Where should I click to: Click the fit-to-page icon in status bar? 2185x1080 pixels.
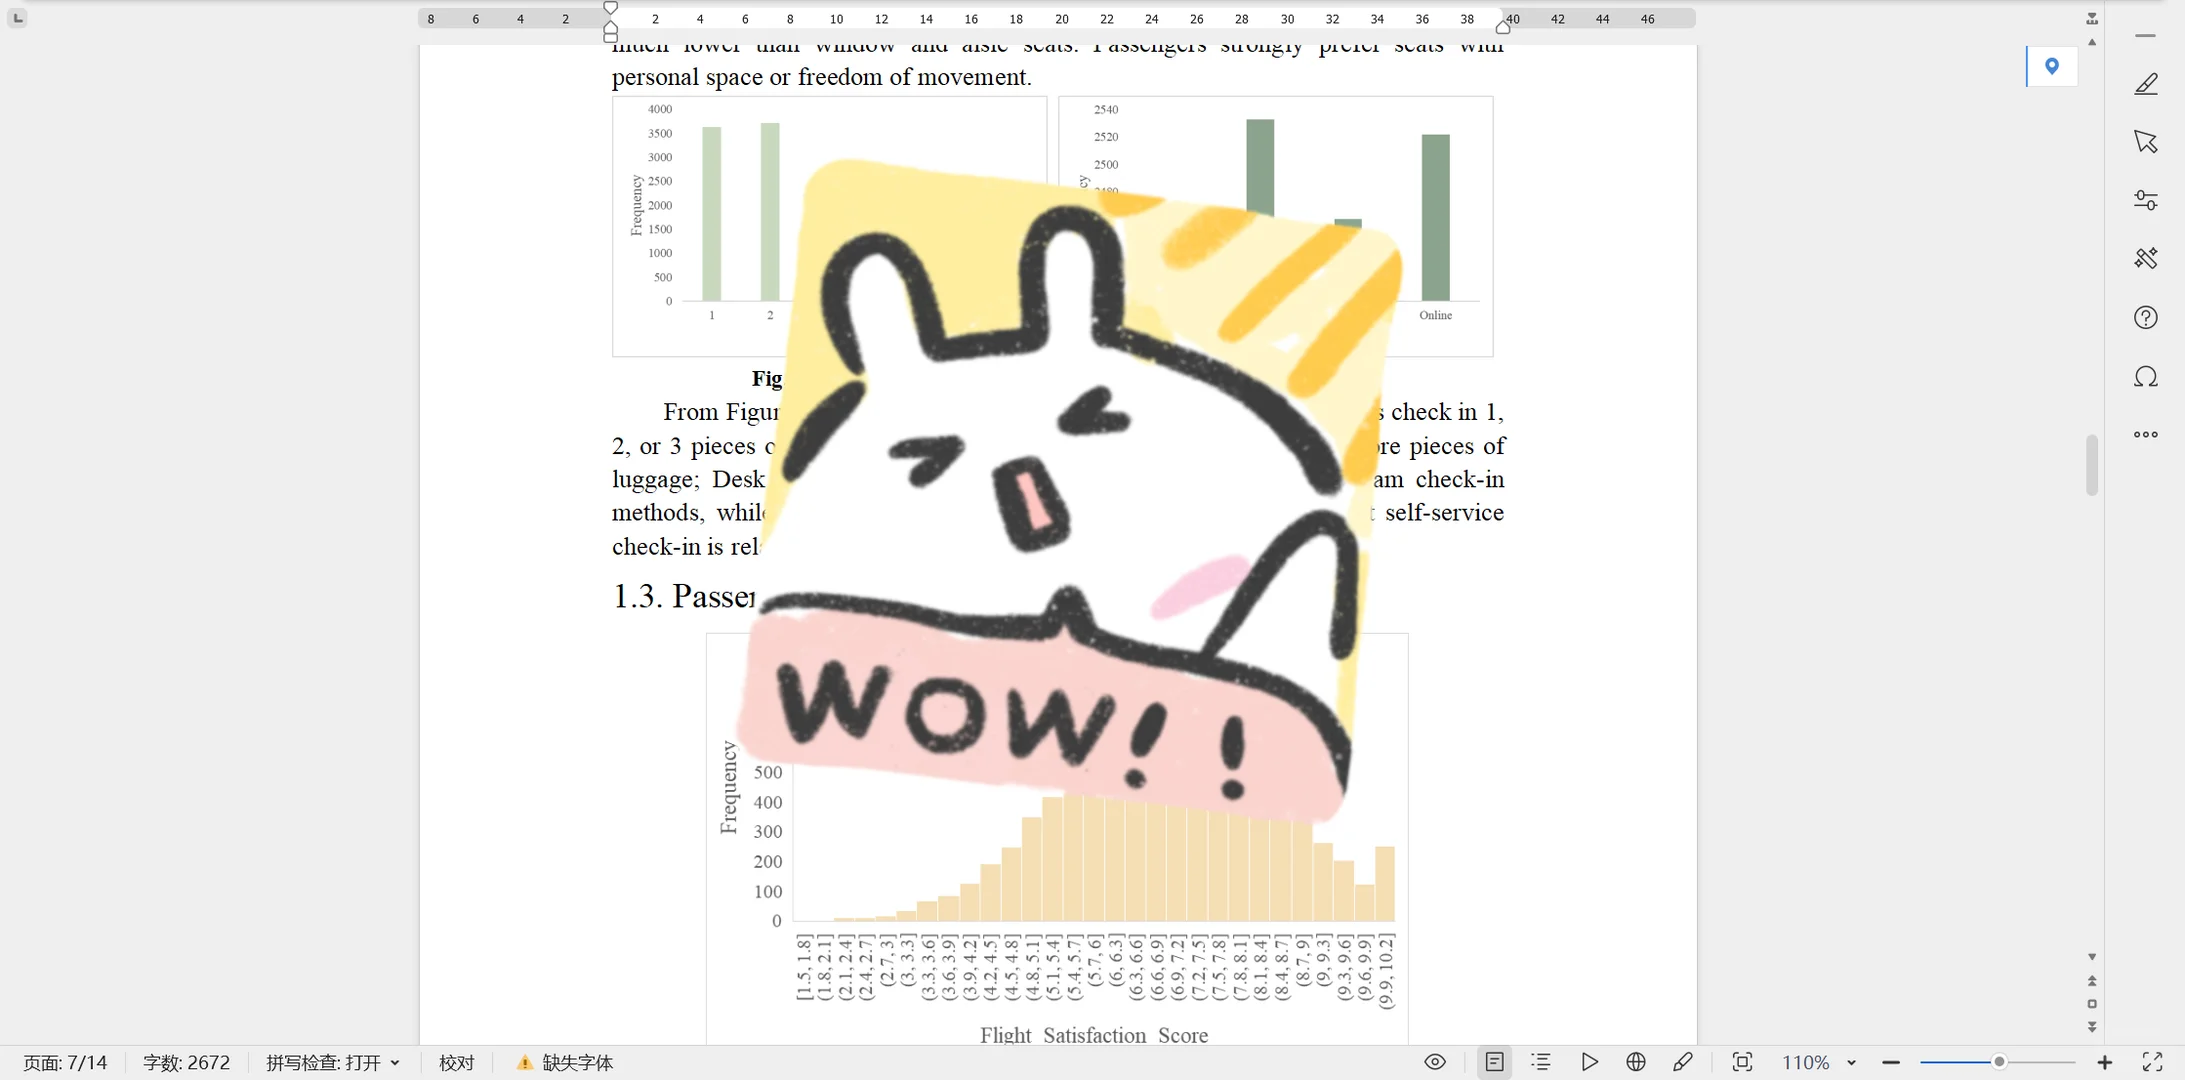[x=1744, y=1062]
